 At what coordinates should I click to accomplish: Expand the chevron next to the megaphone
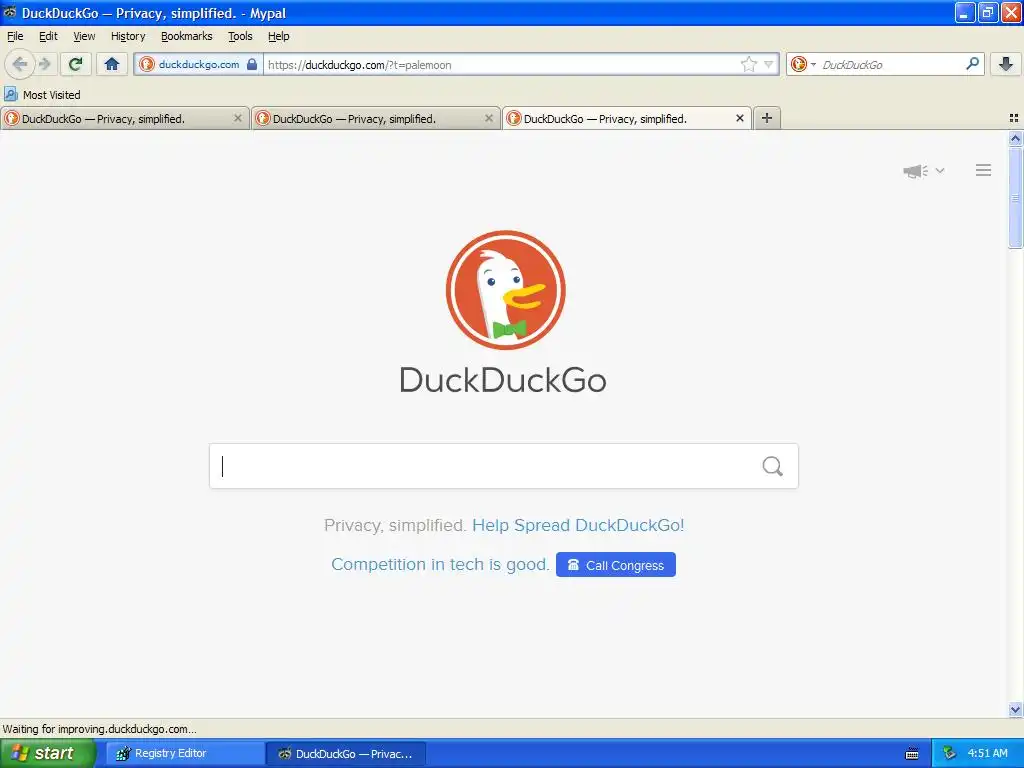[940, 170]
